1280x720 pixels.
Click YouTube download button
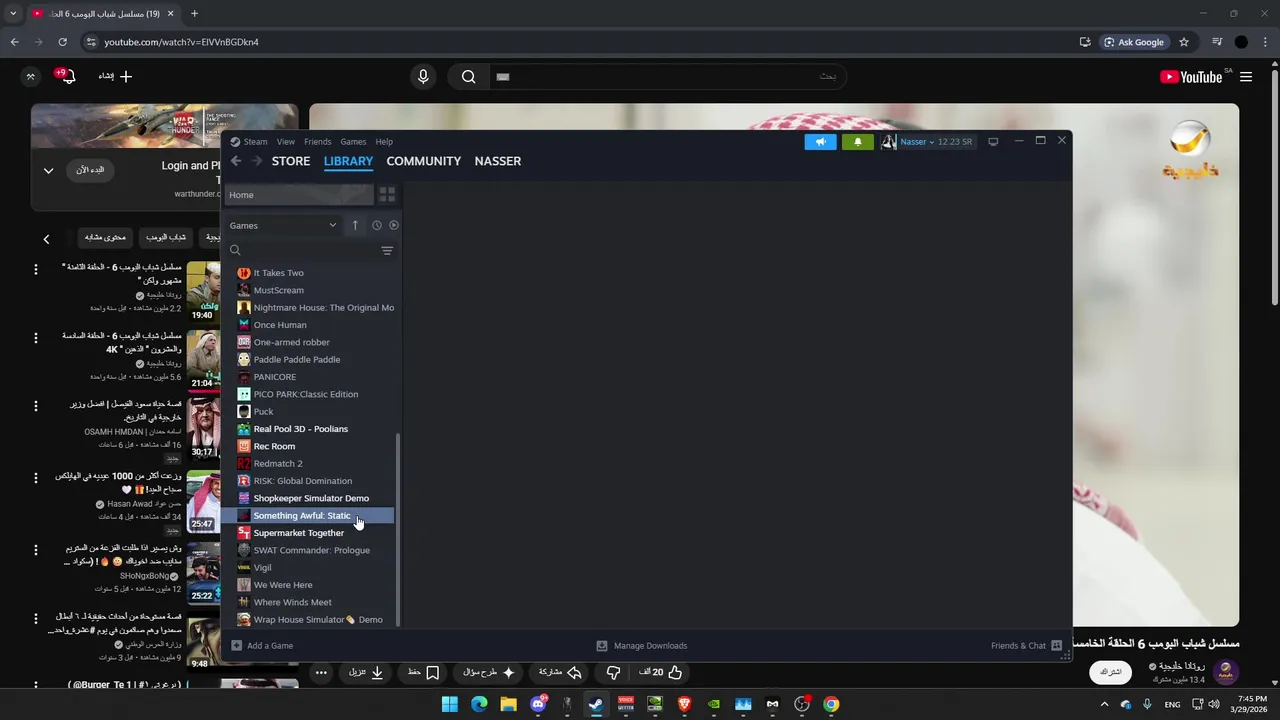coord(366,673)
